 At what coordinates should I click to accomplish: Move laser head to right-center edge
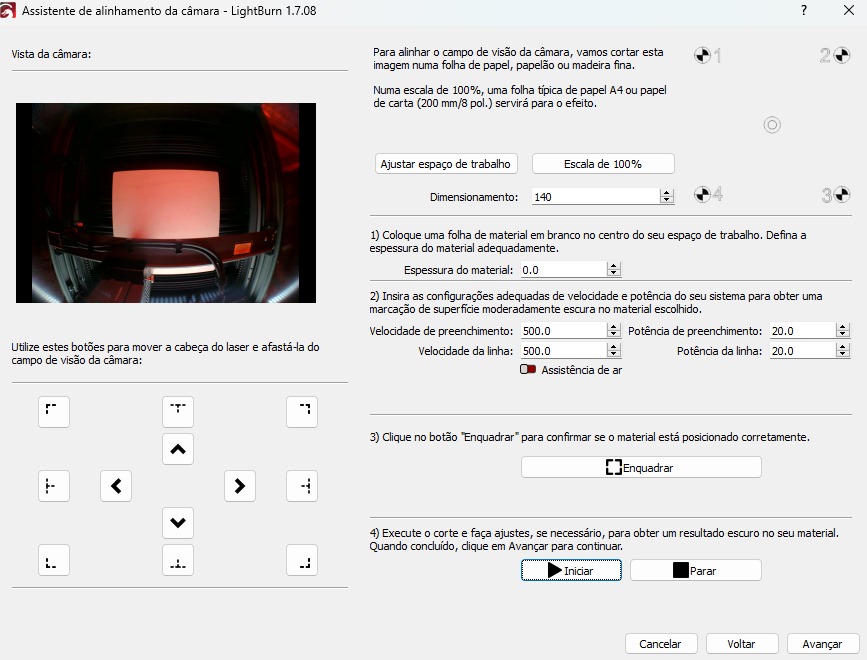tap(302, 486)
